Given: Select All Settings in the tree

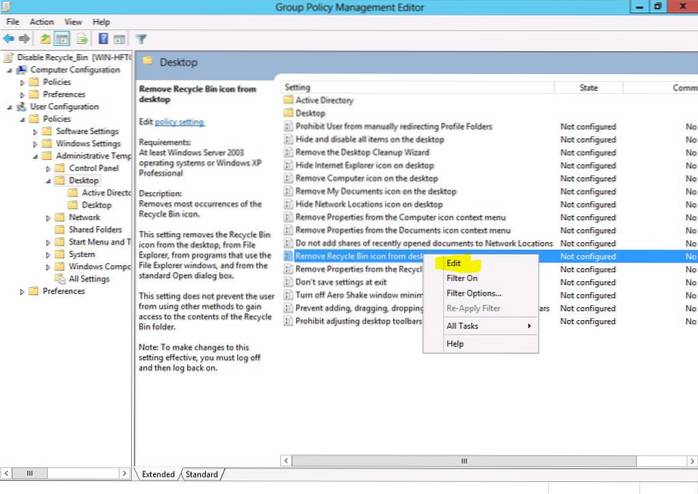Looking at the screenshot, I should (89, 279).
